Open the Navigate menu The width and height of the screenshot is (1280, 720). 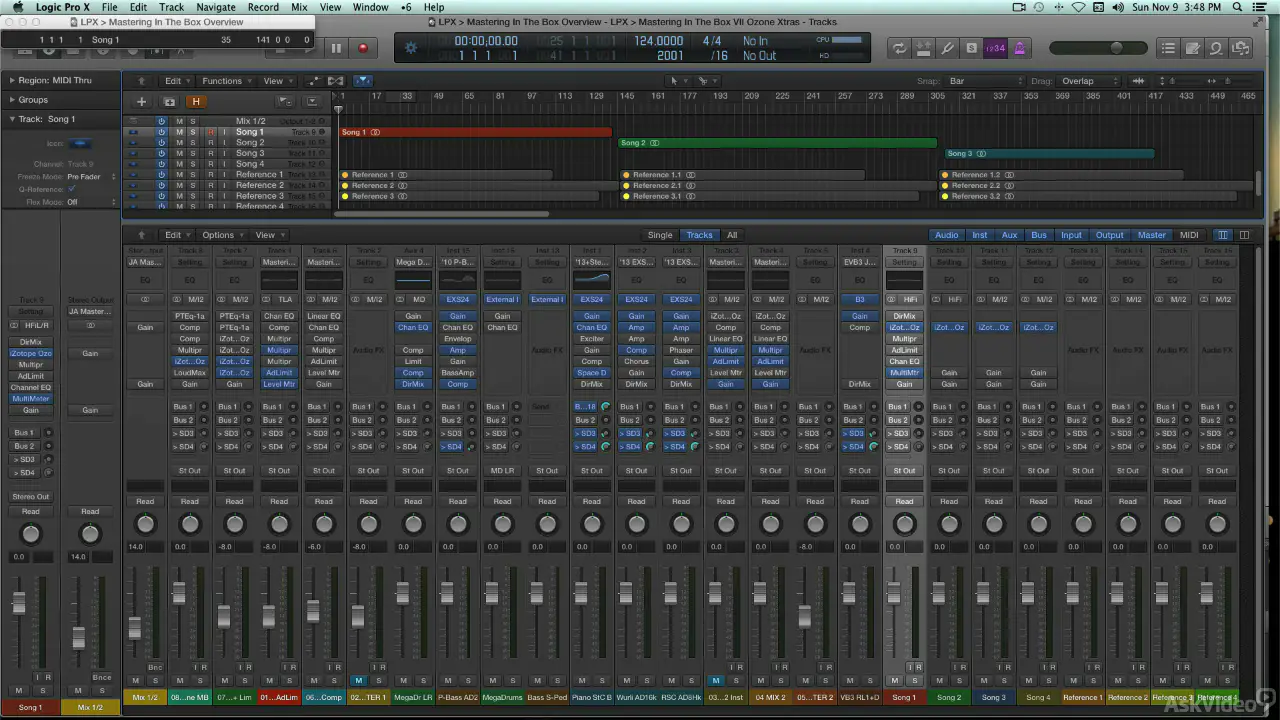[216, 7]
